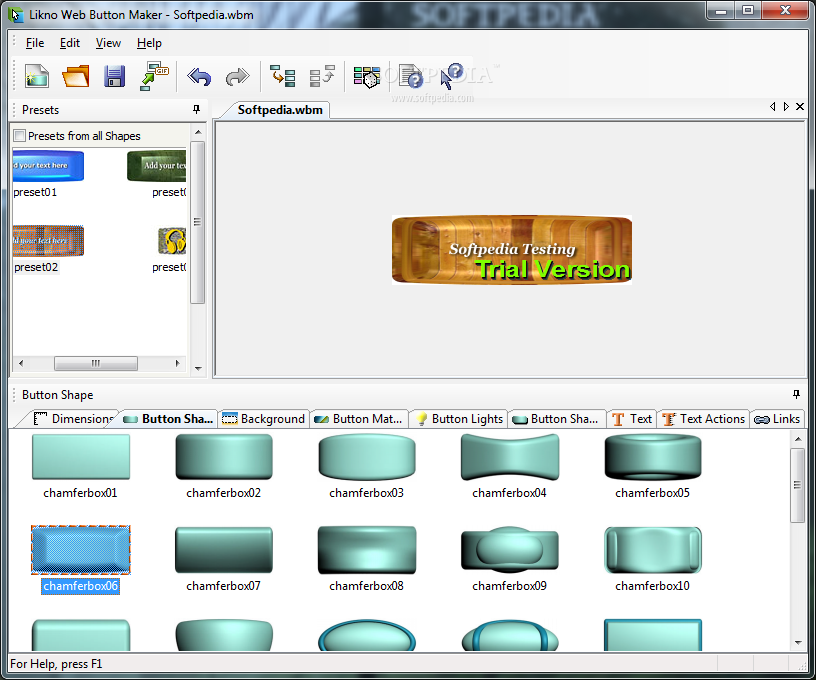The width and height of the screenshot is (816, 680).
Task: Click the Button Shape vertical scrollbar thumb
Action: [797, 485]
